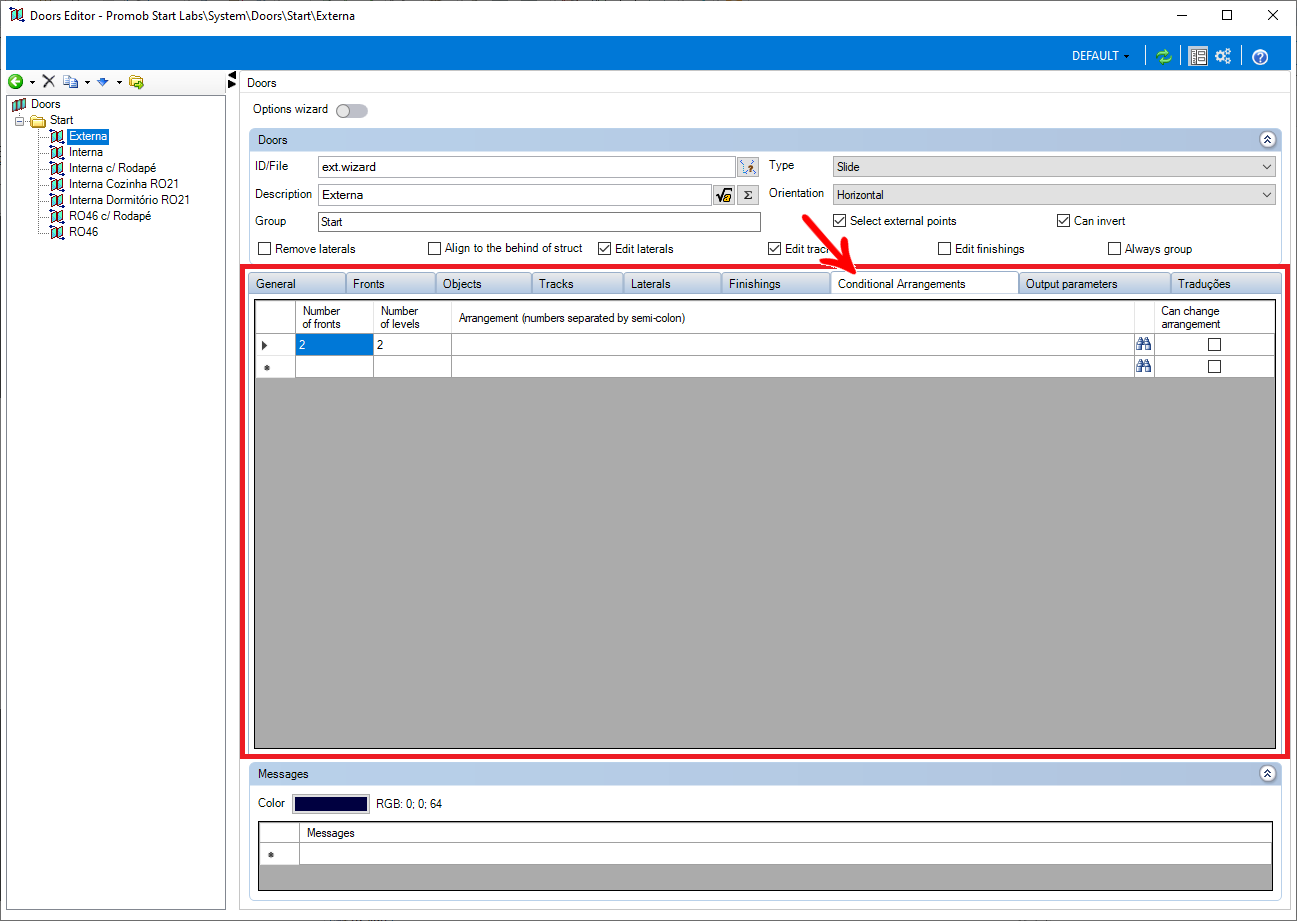1297x921 pixels.
Task: Click the sigma icon beside Description
Action: [748, 195]
